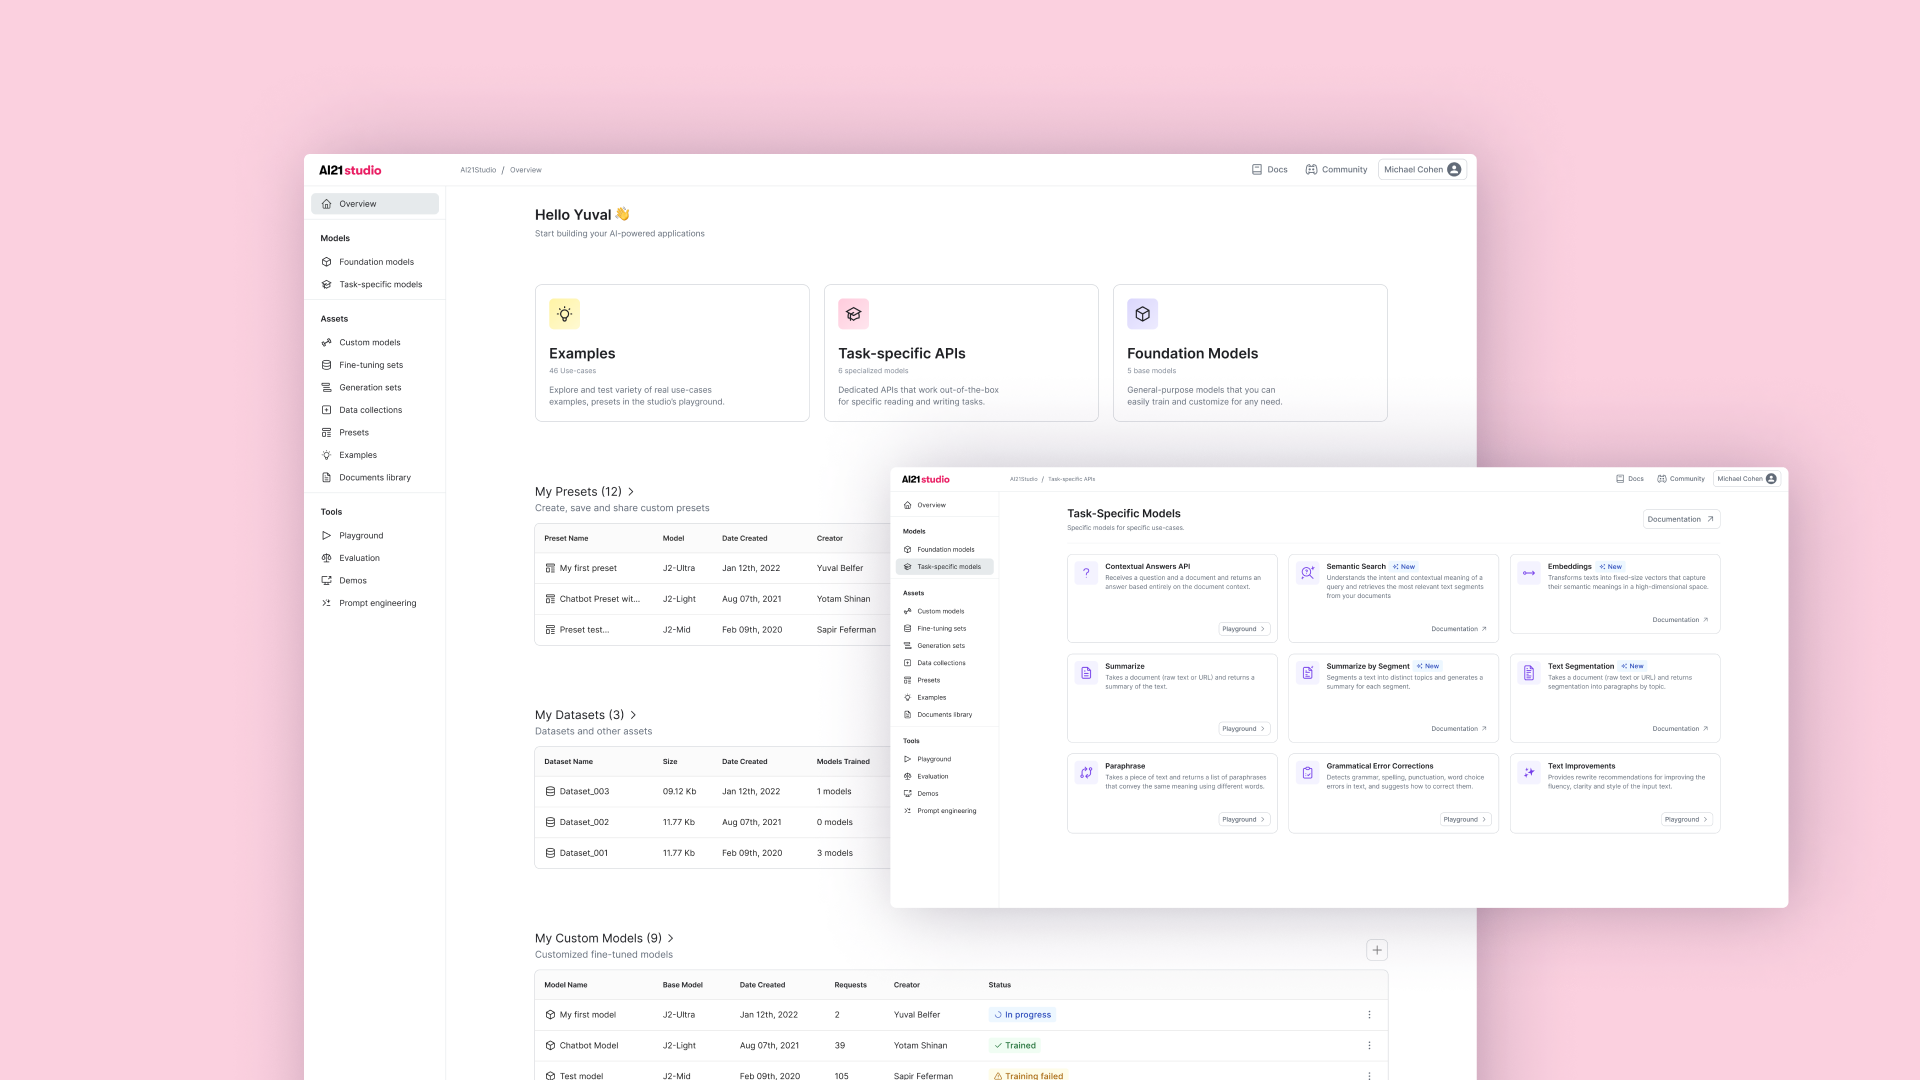Open Documentation link on the Semantic Search card
1920x1080 pixels.
coord(1459,629)
